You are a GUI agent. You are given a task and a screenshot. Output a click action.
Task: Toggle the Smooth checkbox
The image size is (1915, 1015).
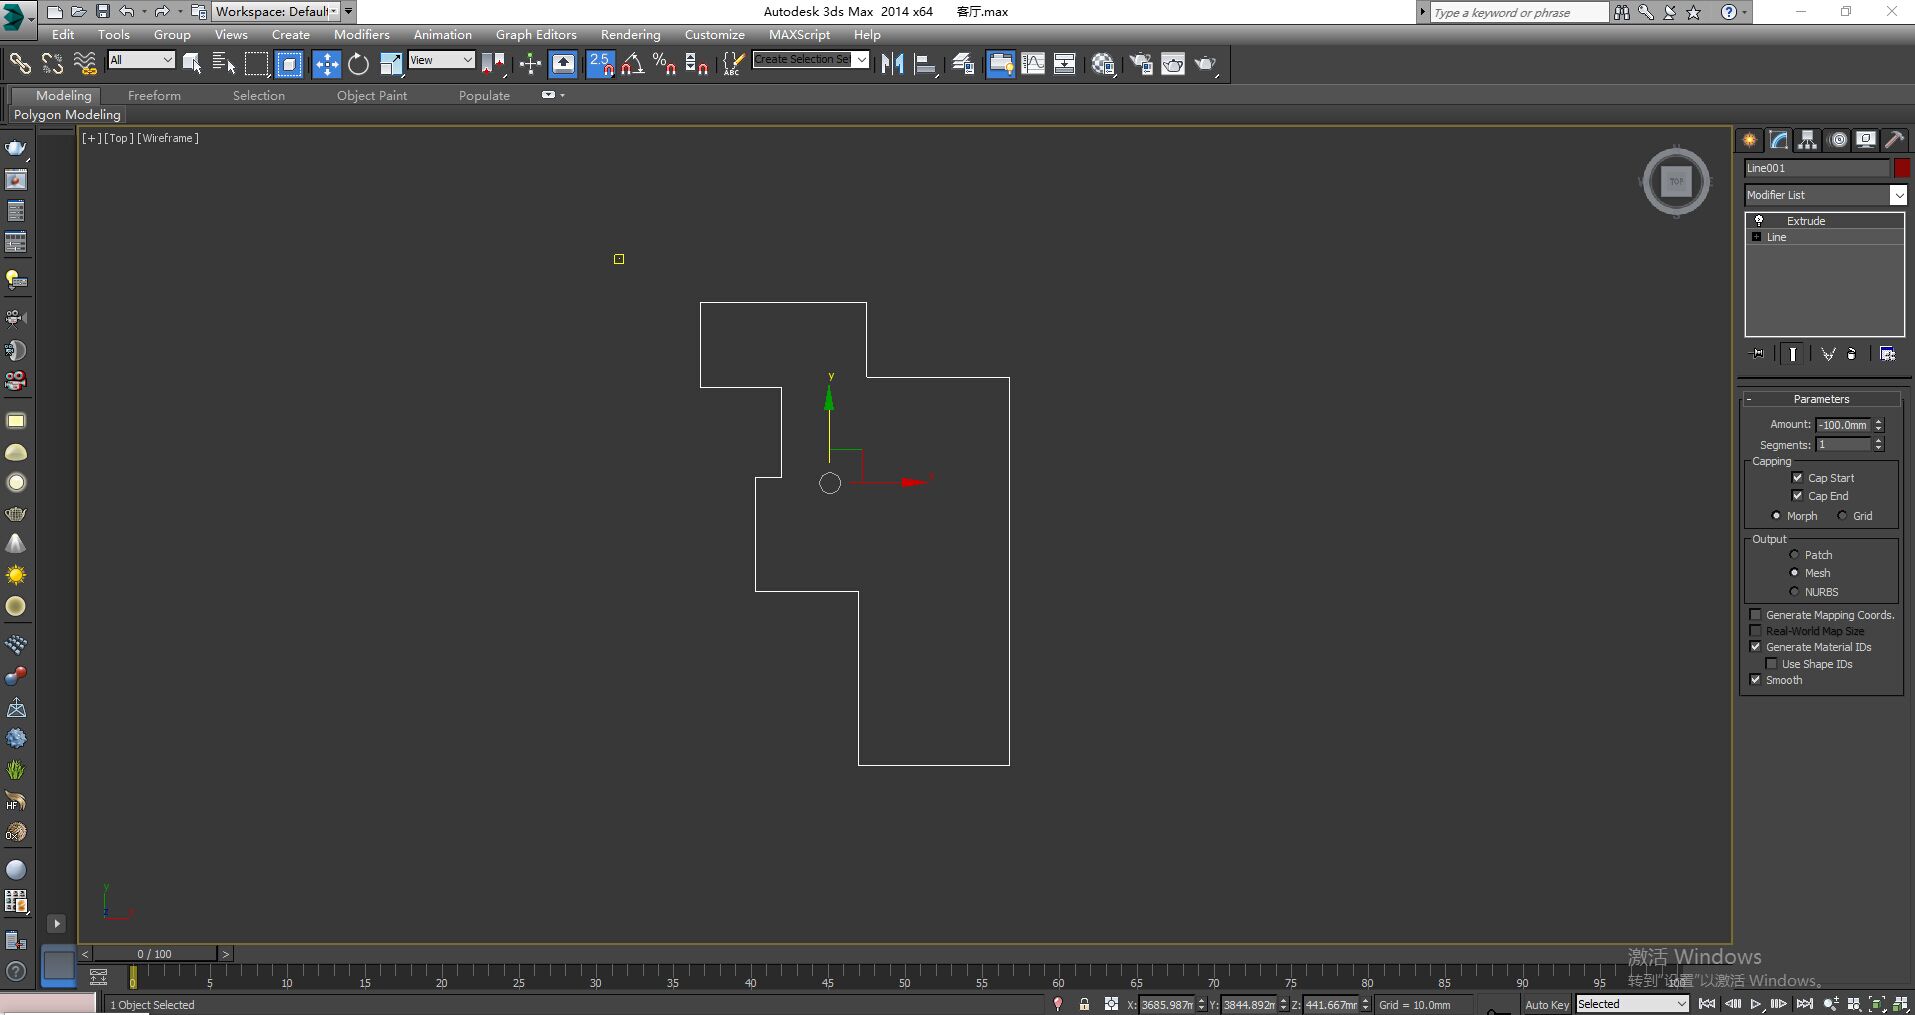(x=1755, y=680)
